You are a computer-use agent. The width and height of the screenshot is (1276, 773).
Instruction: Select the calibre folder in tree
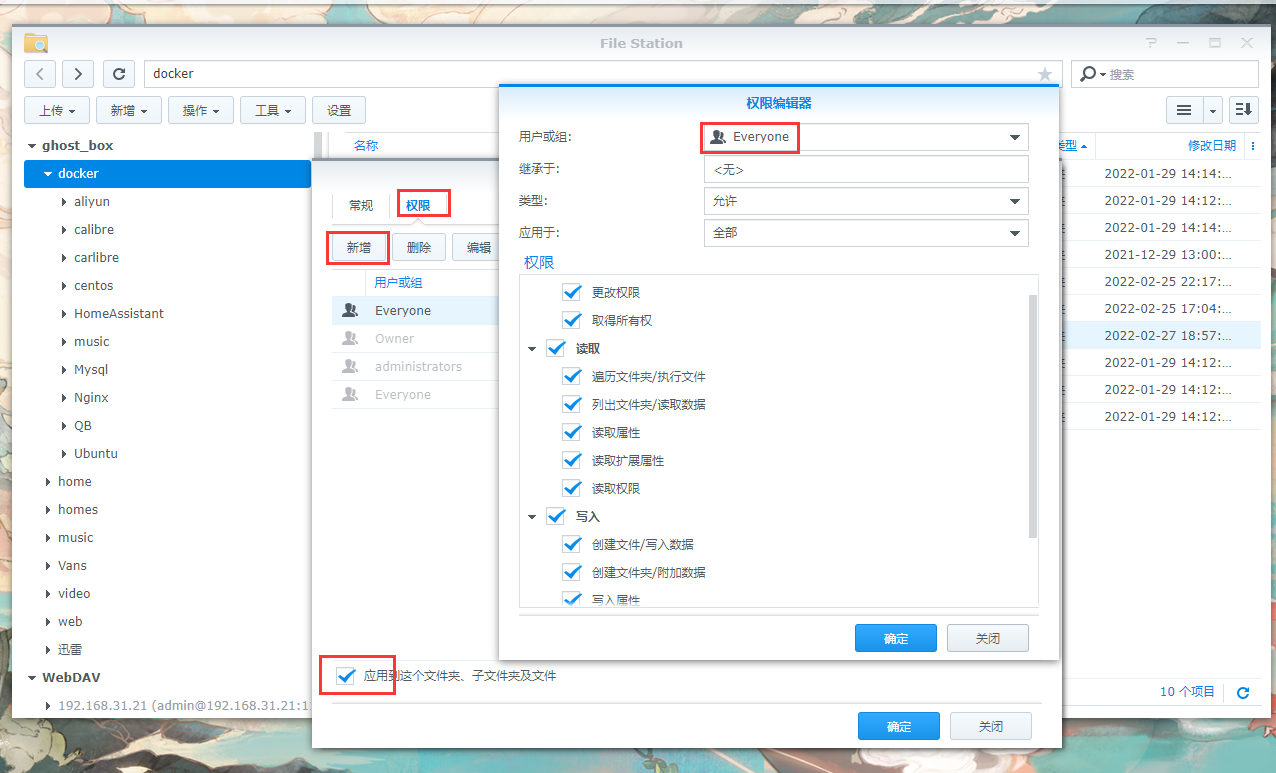pos(94,230)
